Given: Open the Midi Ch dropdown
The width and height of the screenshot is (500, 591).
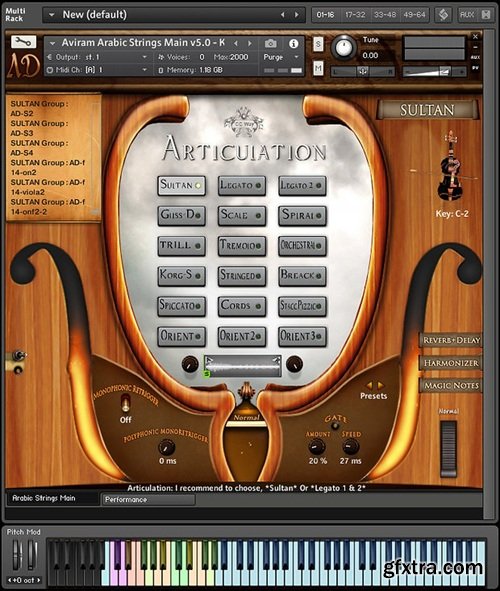Looking at the screenshot, I should point(98,70).
